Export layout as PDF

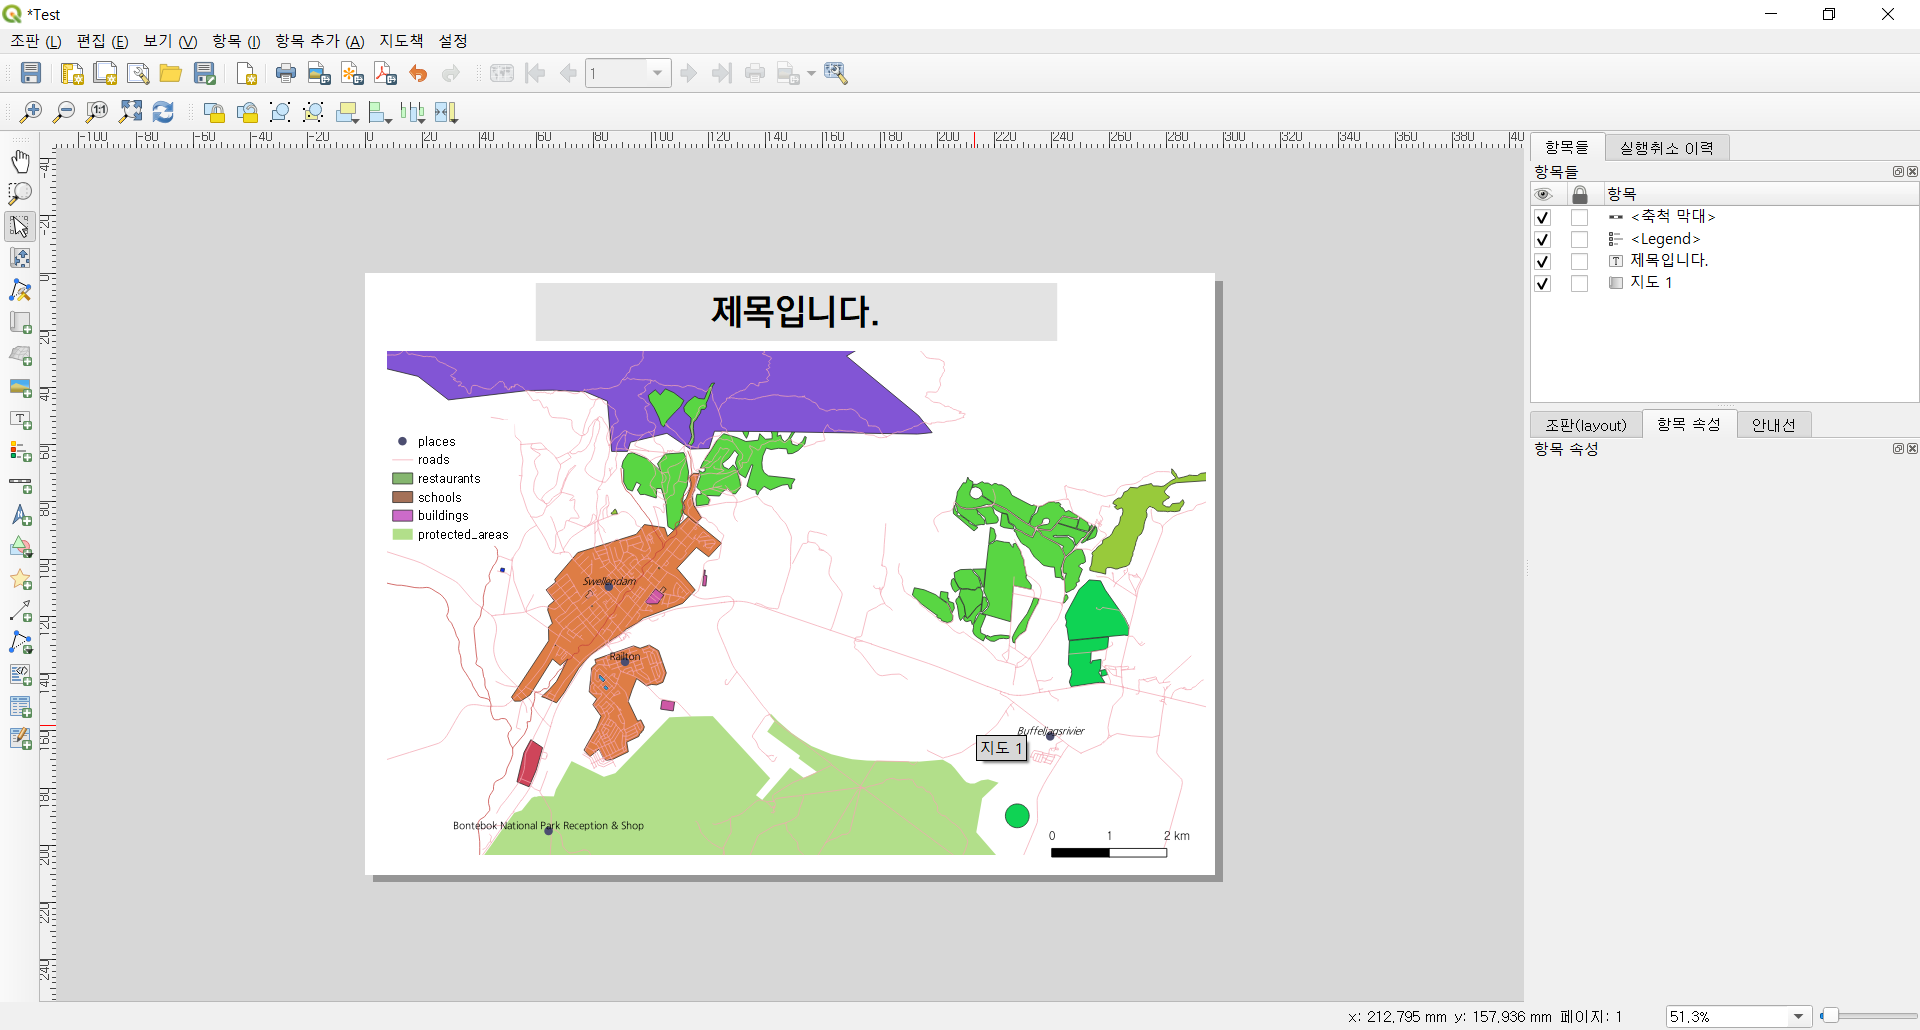click(x=385, y=73)
